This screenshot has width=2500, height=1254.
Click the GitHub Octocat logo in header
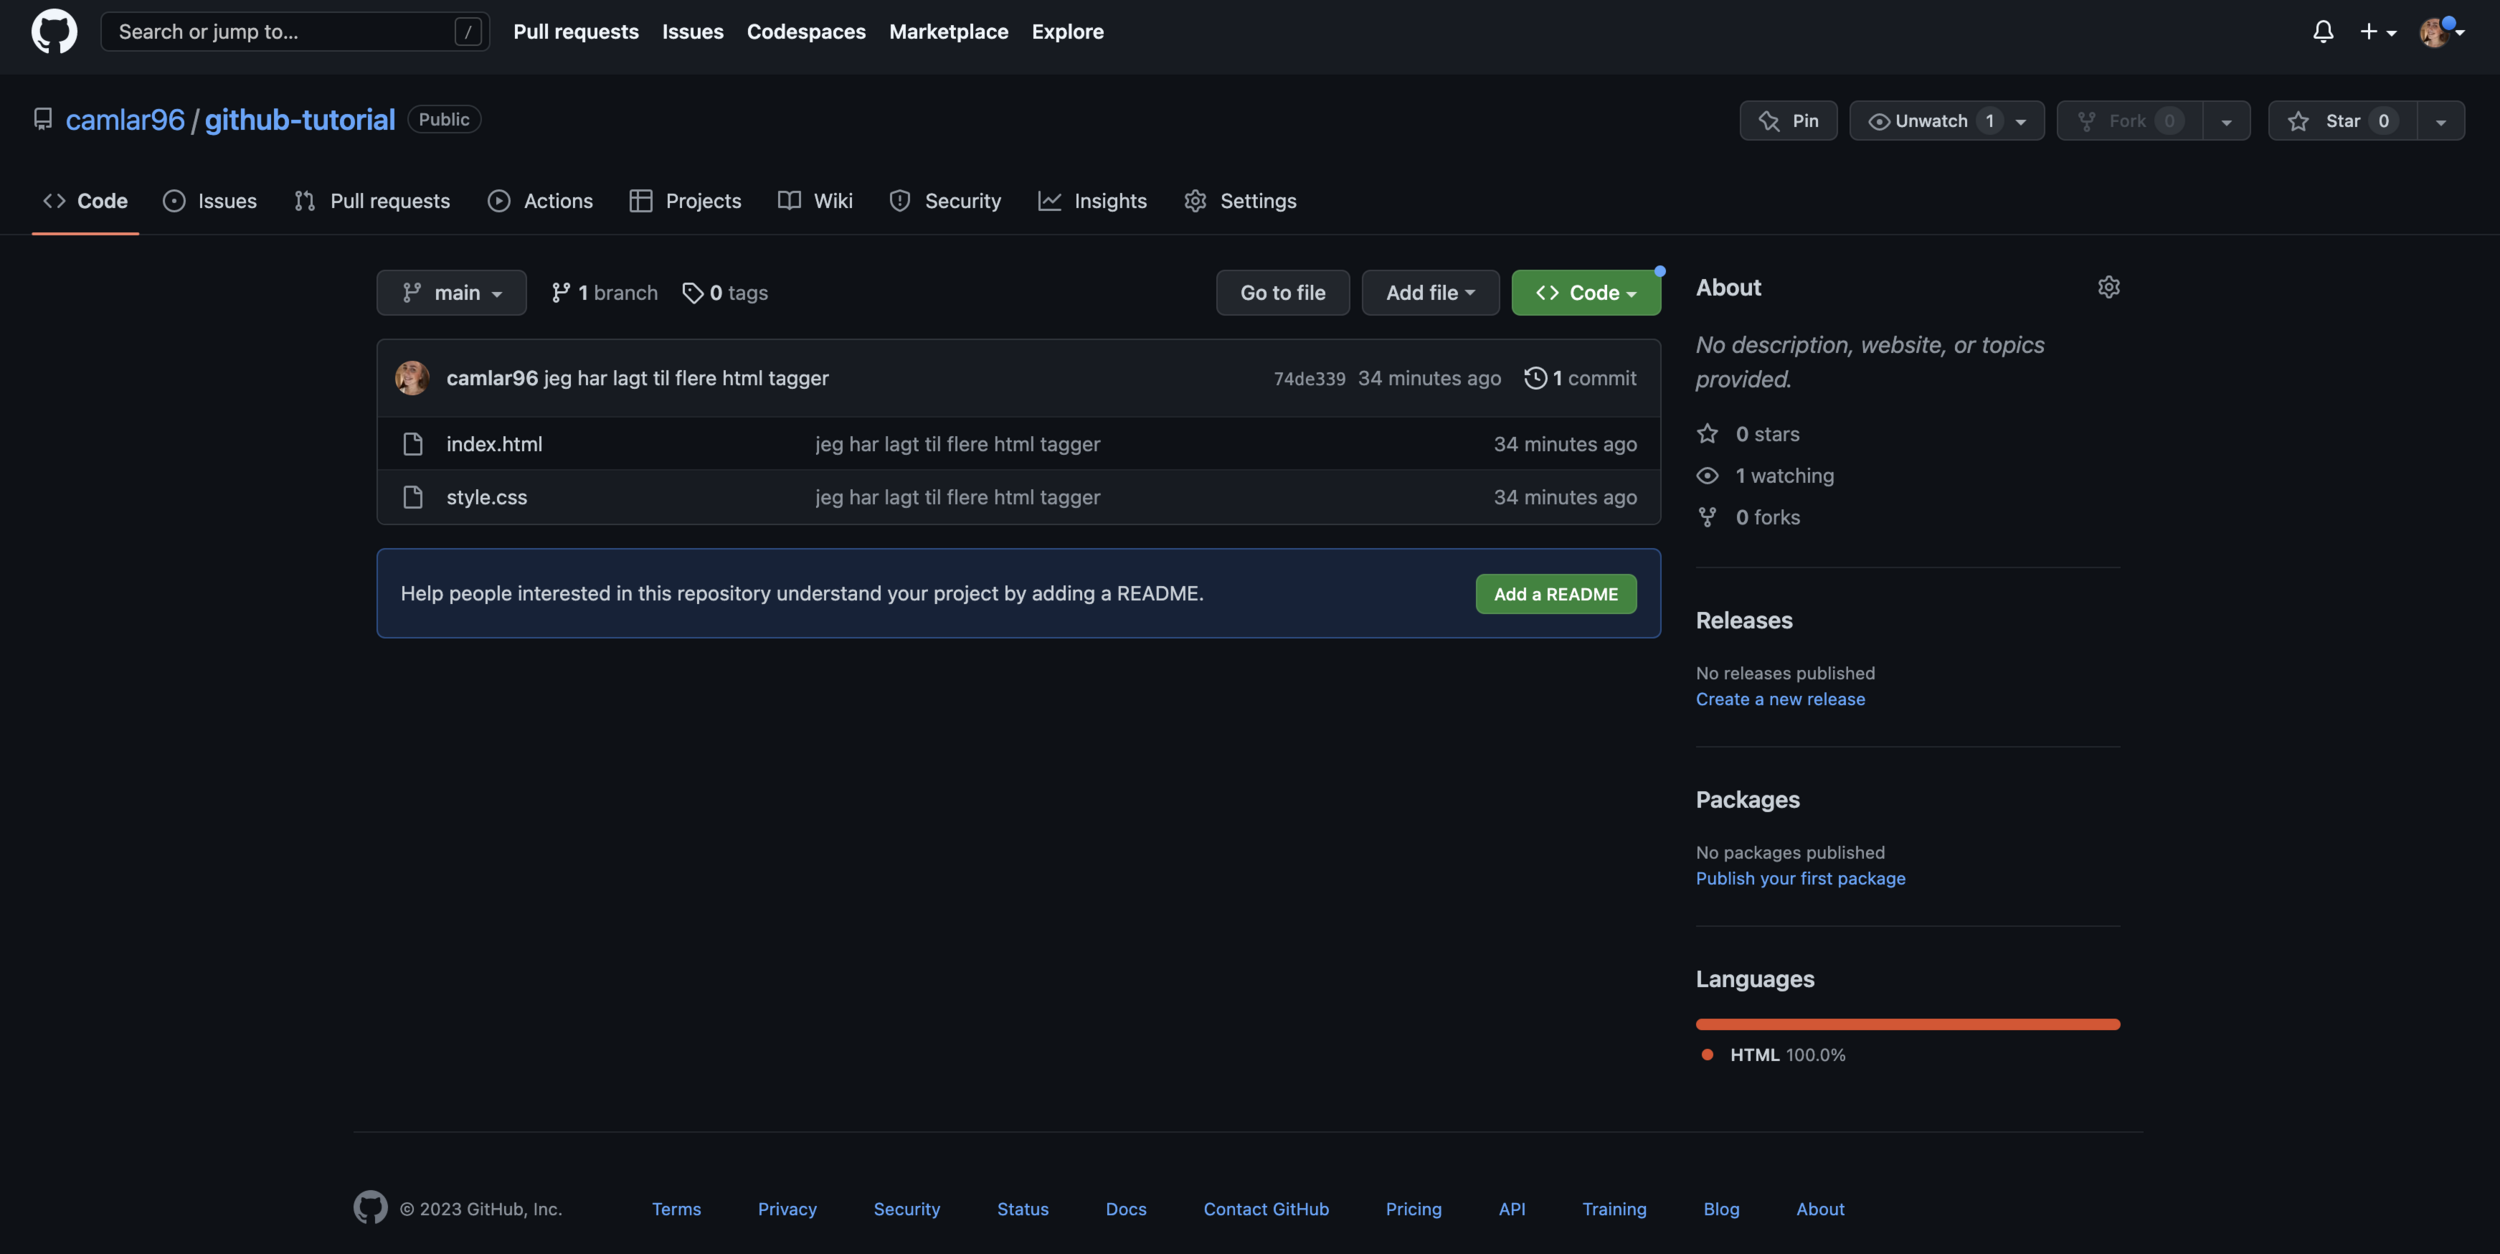[x=54, y=32]
